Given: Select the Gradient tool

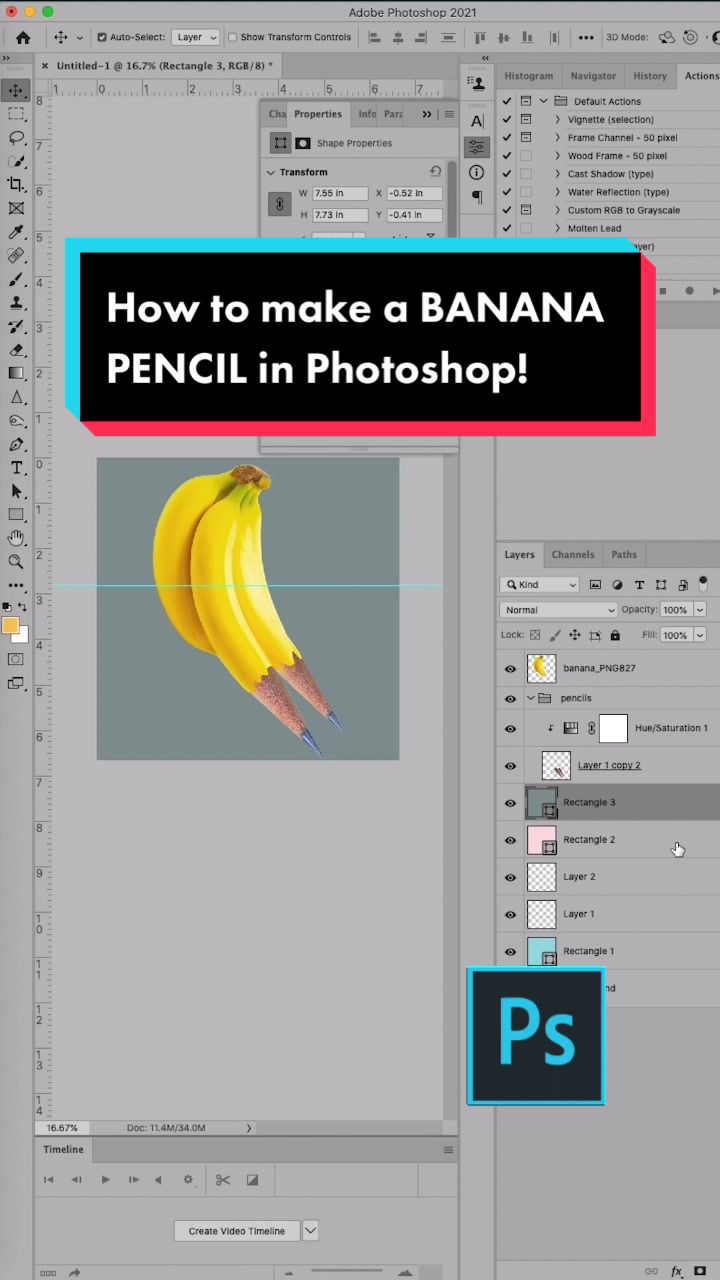Looking at the screenshot, I should tap(16, 373).
